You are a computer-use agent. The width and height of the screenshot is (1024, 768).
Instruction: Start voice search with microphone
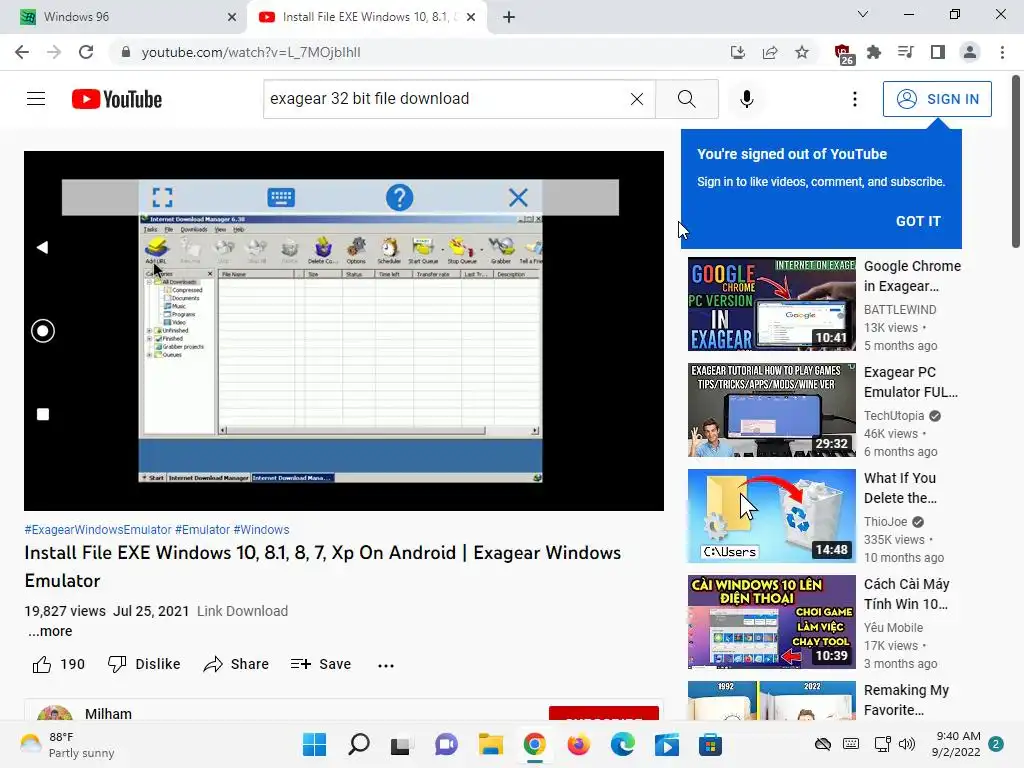746,99
